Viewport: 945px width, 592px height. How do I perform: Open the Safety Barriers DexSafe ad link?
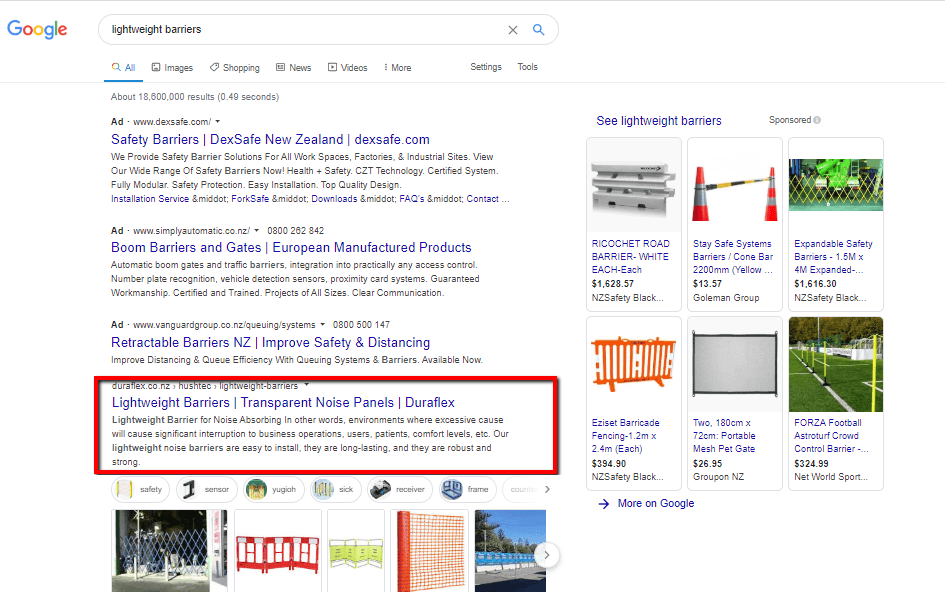click(x=270, y=139)
